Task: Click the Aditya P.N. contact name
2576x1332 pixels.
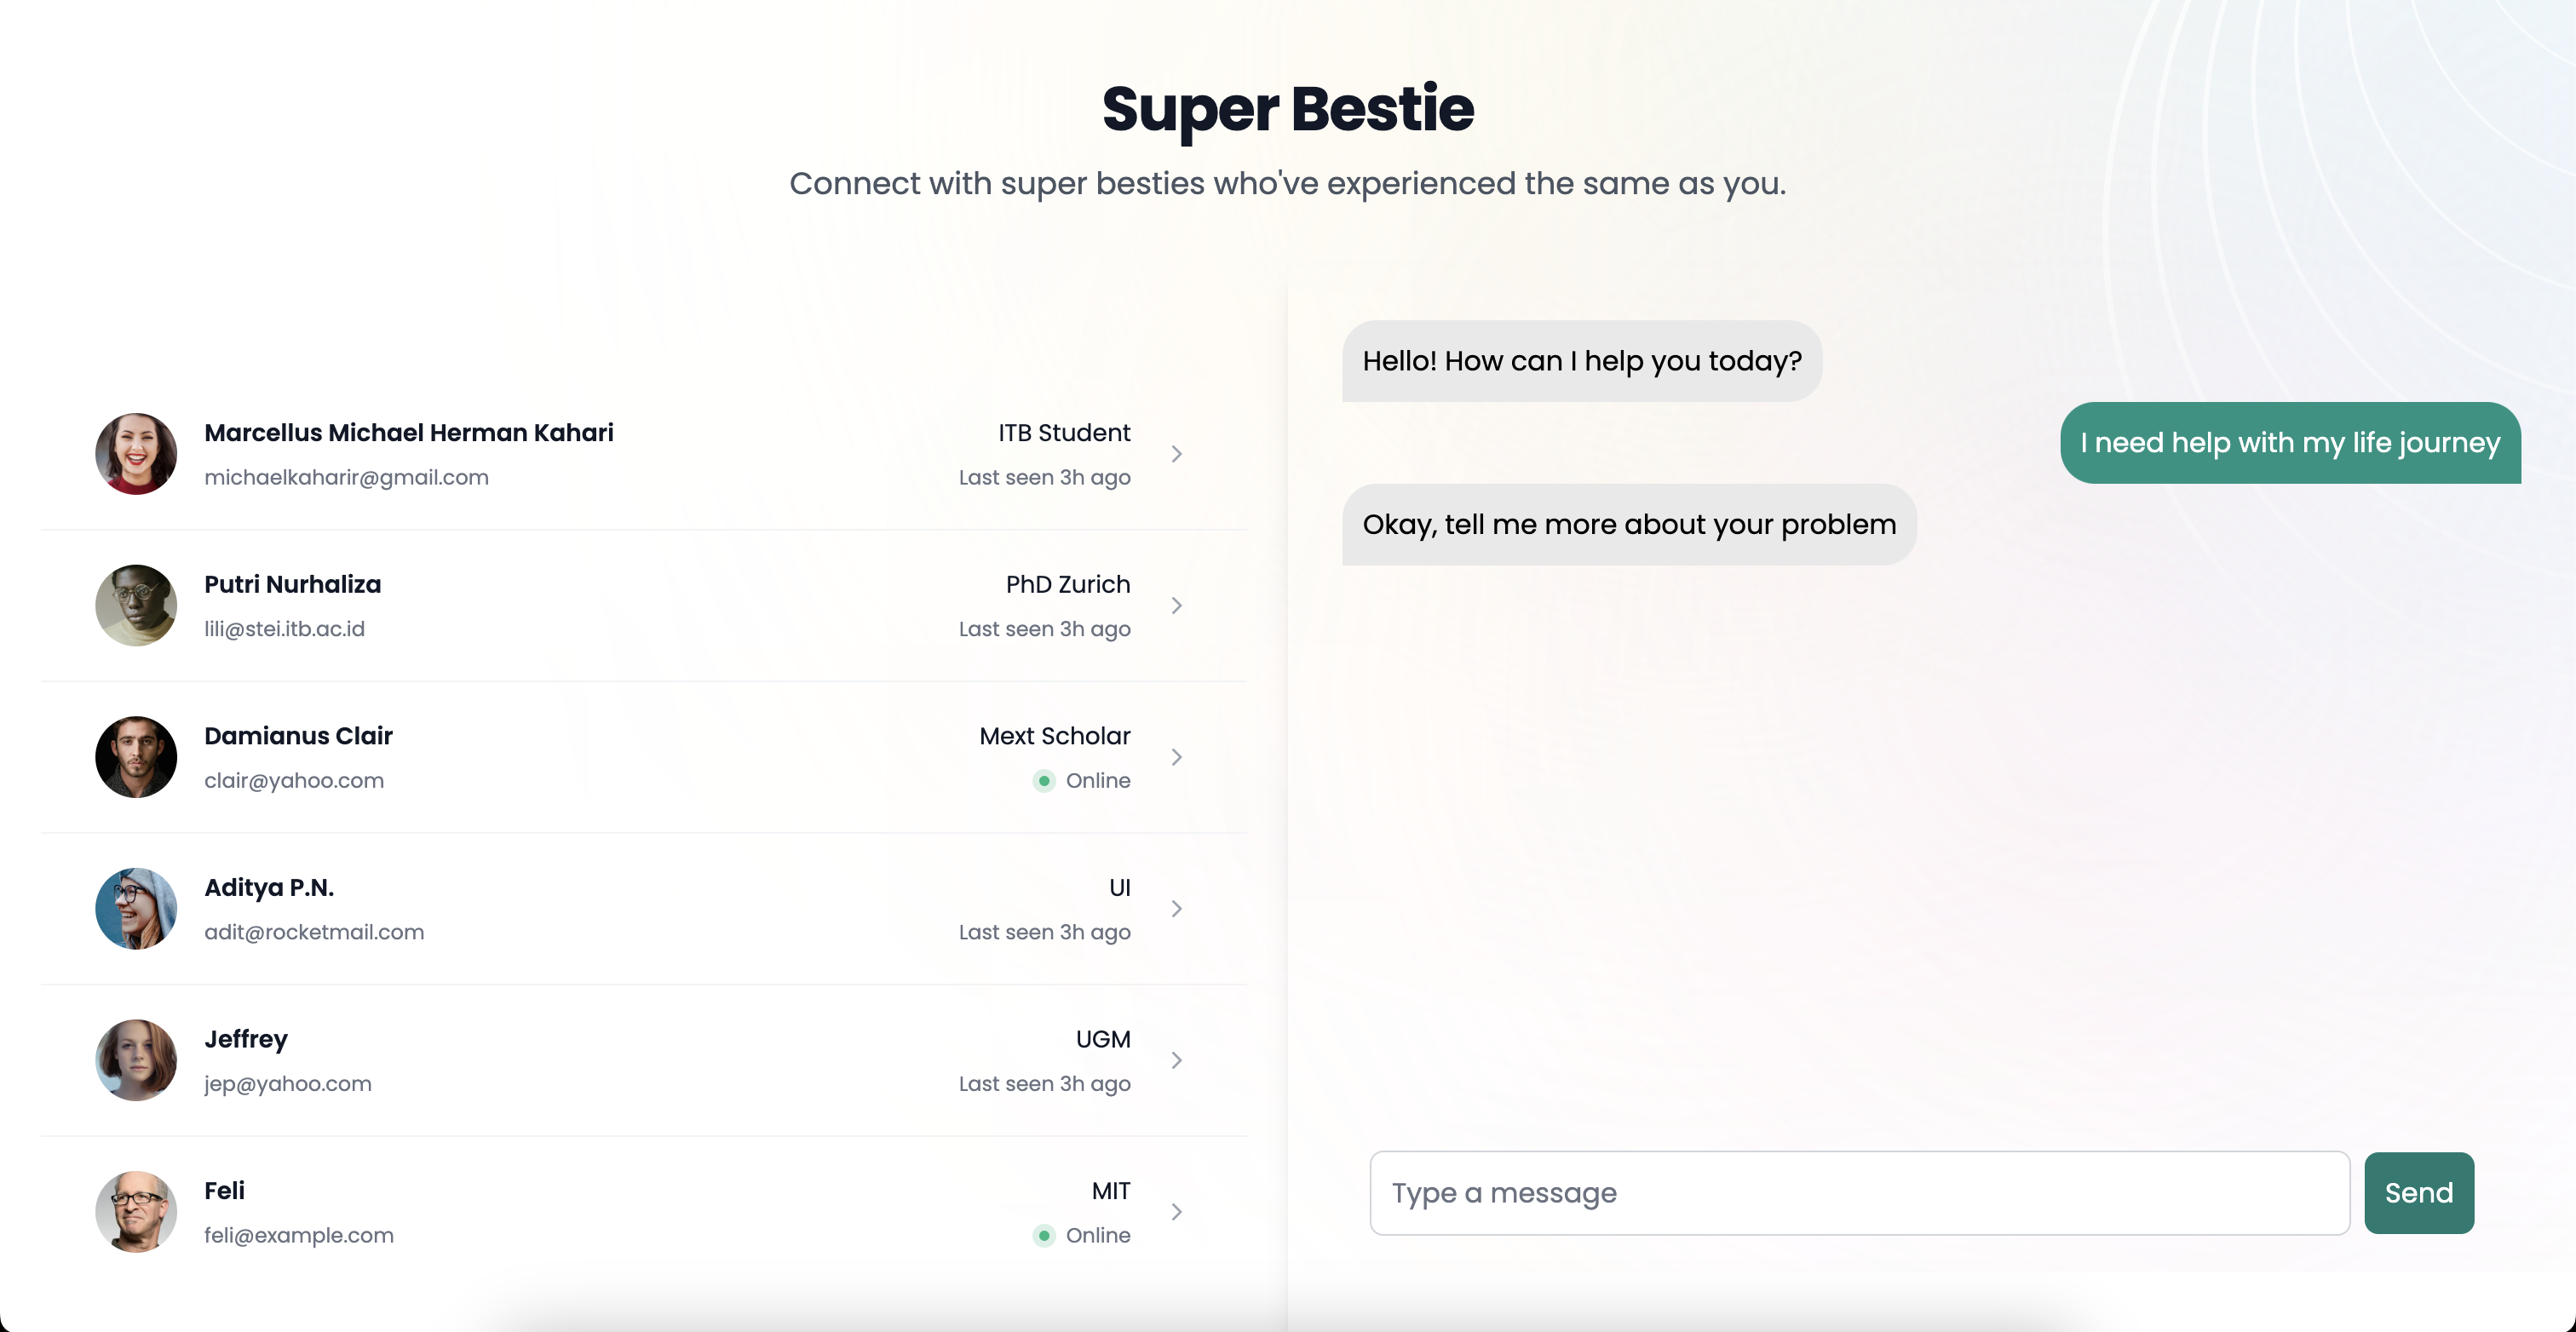Action: [269, 887]
